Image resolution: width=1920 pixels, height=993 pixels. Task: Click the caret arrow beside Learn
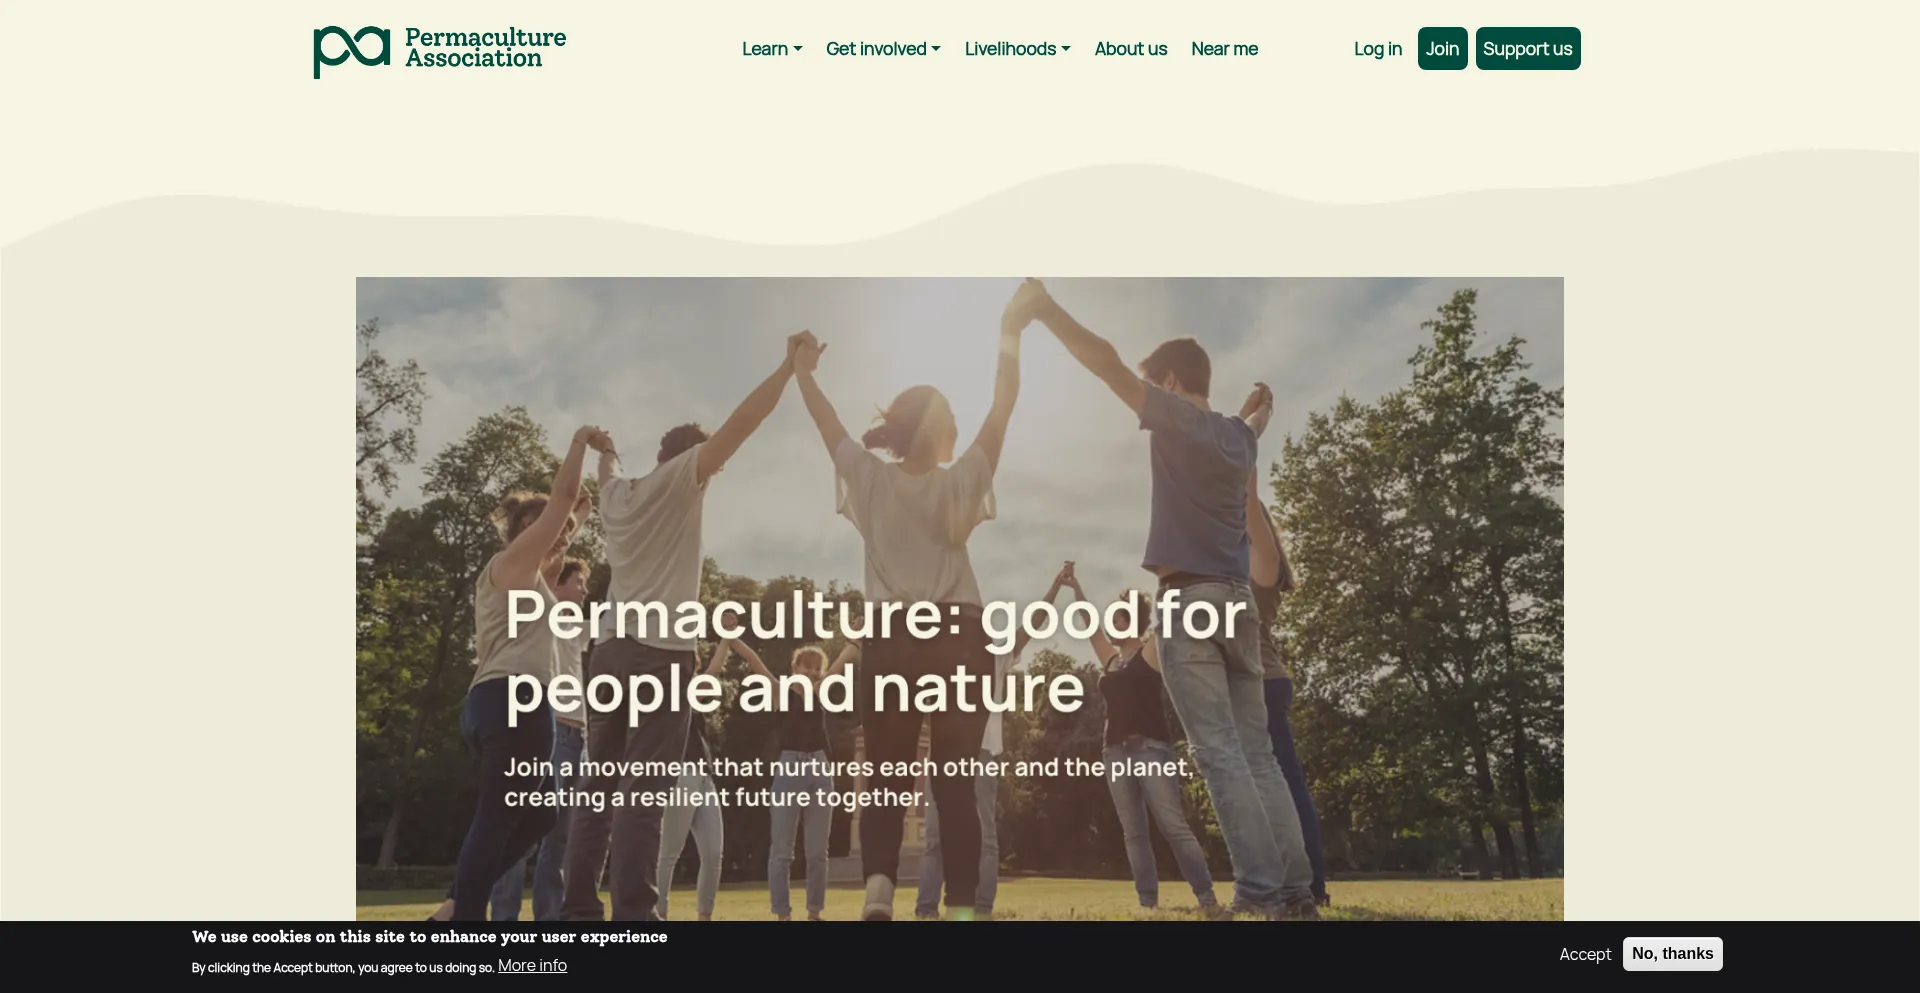coord(798,49)
